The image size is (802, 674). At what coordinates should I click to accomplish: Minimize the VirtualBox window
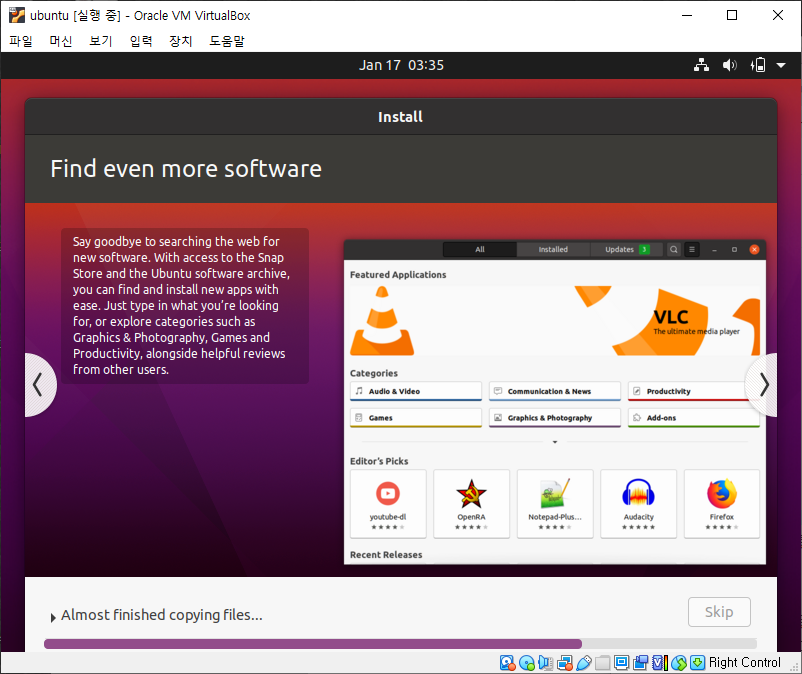coord(687,15)
